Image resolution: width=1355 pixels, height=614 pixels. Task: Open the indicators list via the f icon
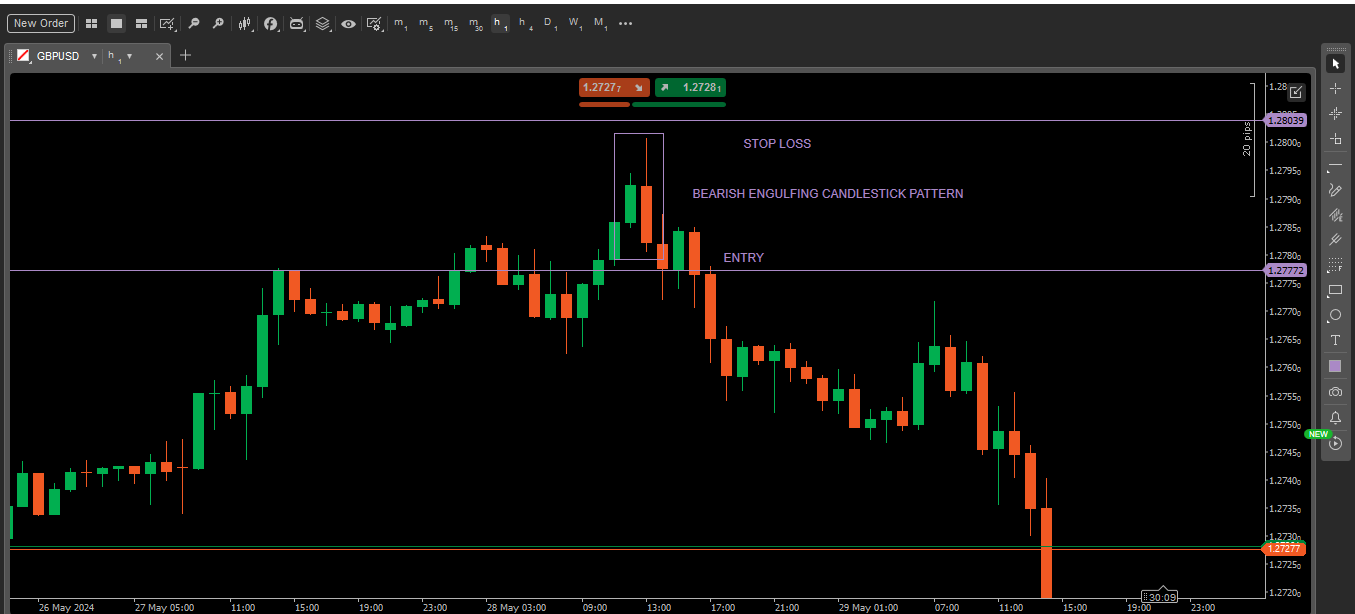pyautogui.click(x=270, y=23)
